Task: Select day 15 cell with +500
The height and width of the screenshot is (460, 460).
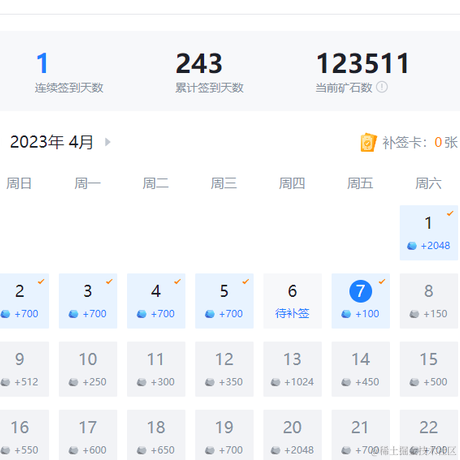Action: (429, 369)
